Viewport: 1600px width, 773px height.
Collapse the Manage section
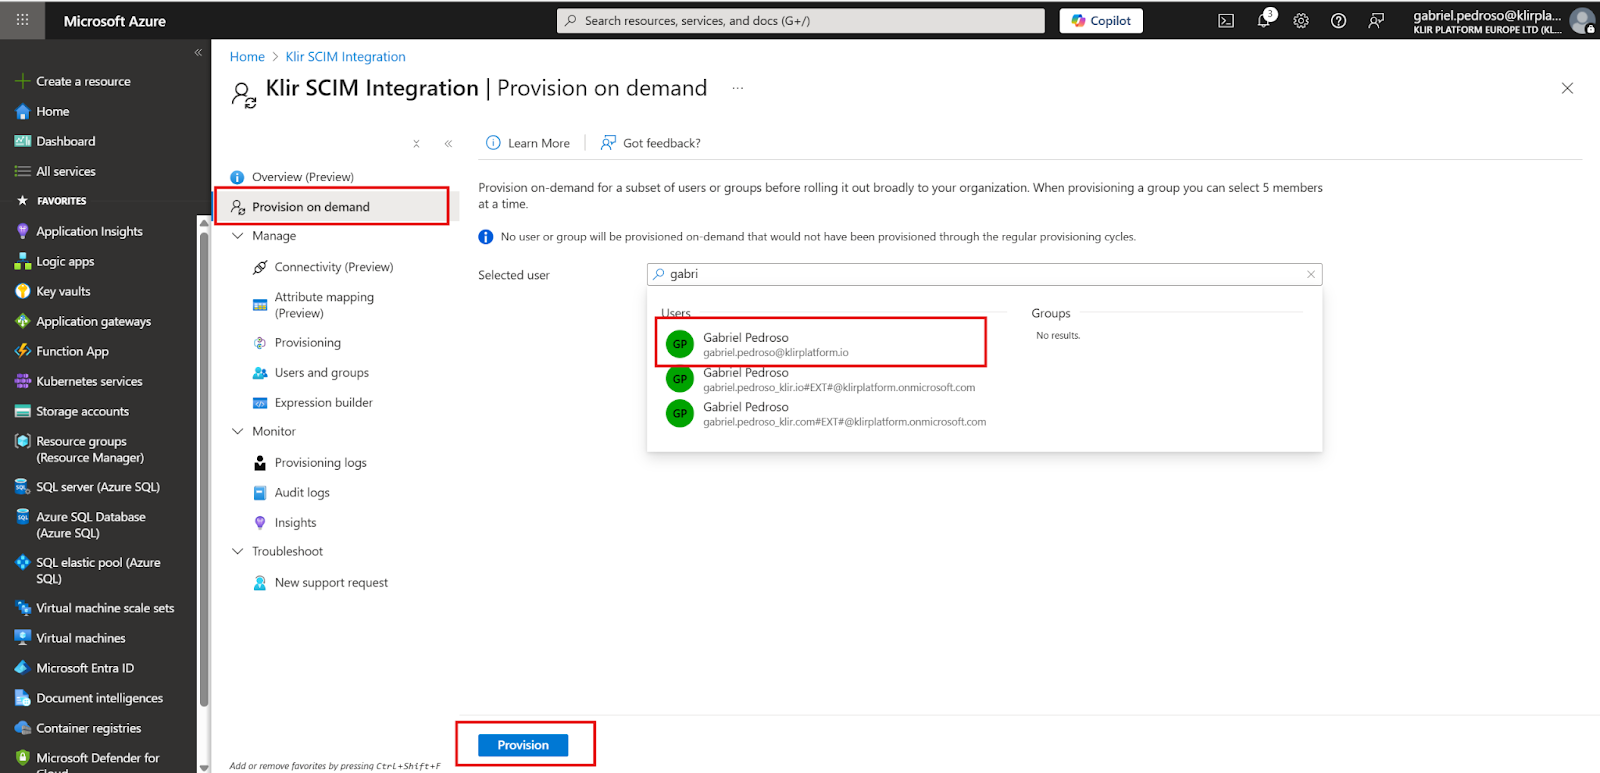238,236
